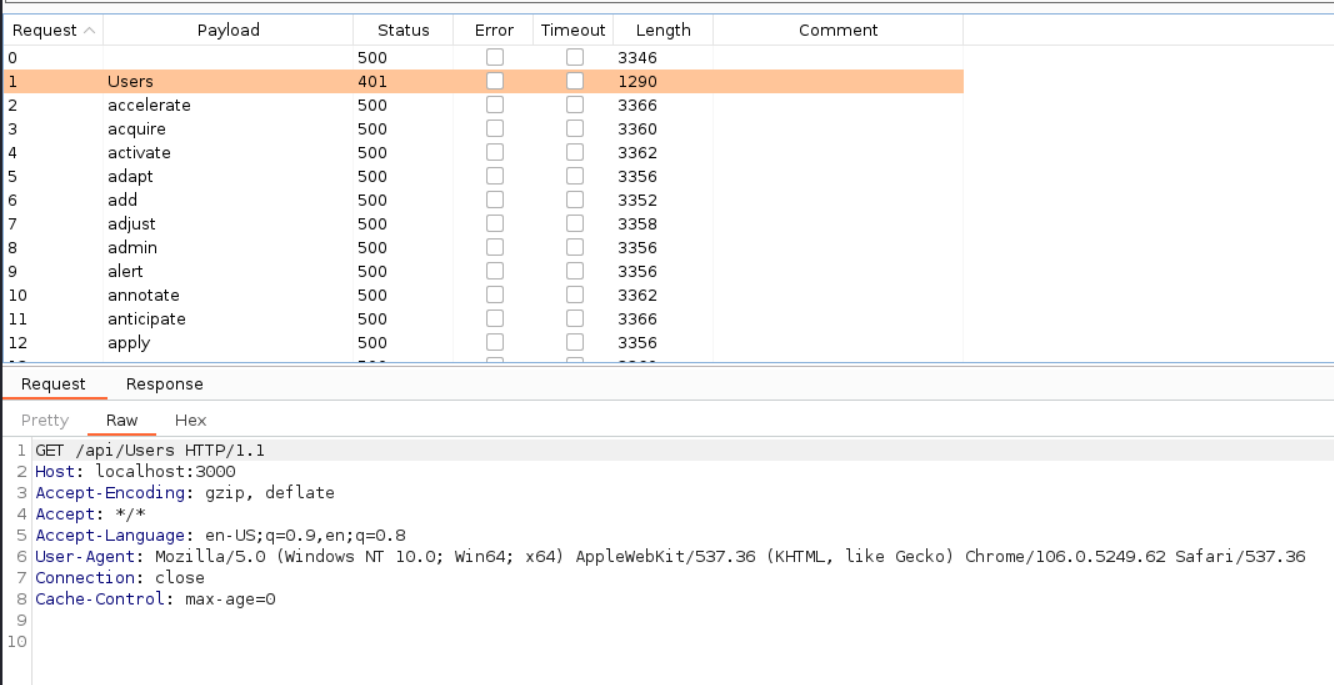Toggle Error checkbox for admin row
Screen dimensions: 1334x685
point(494,248)
